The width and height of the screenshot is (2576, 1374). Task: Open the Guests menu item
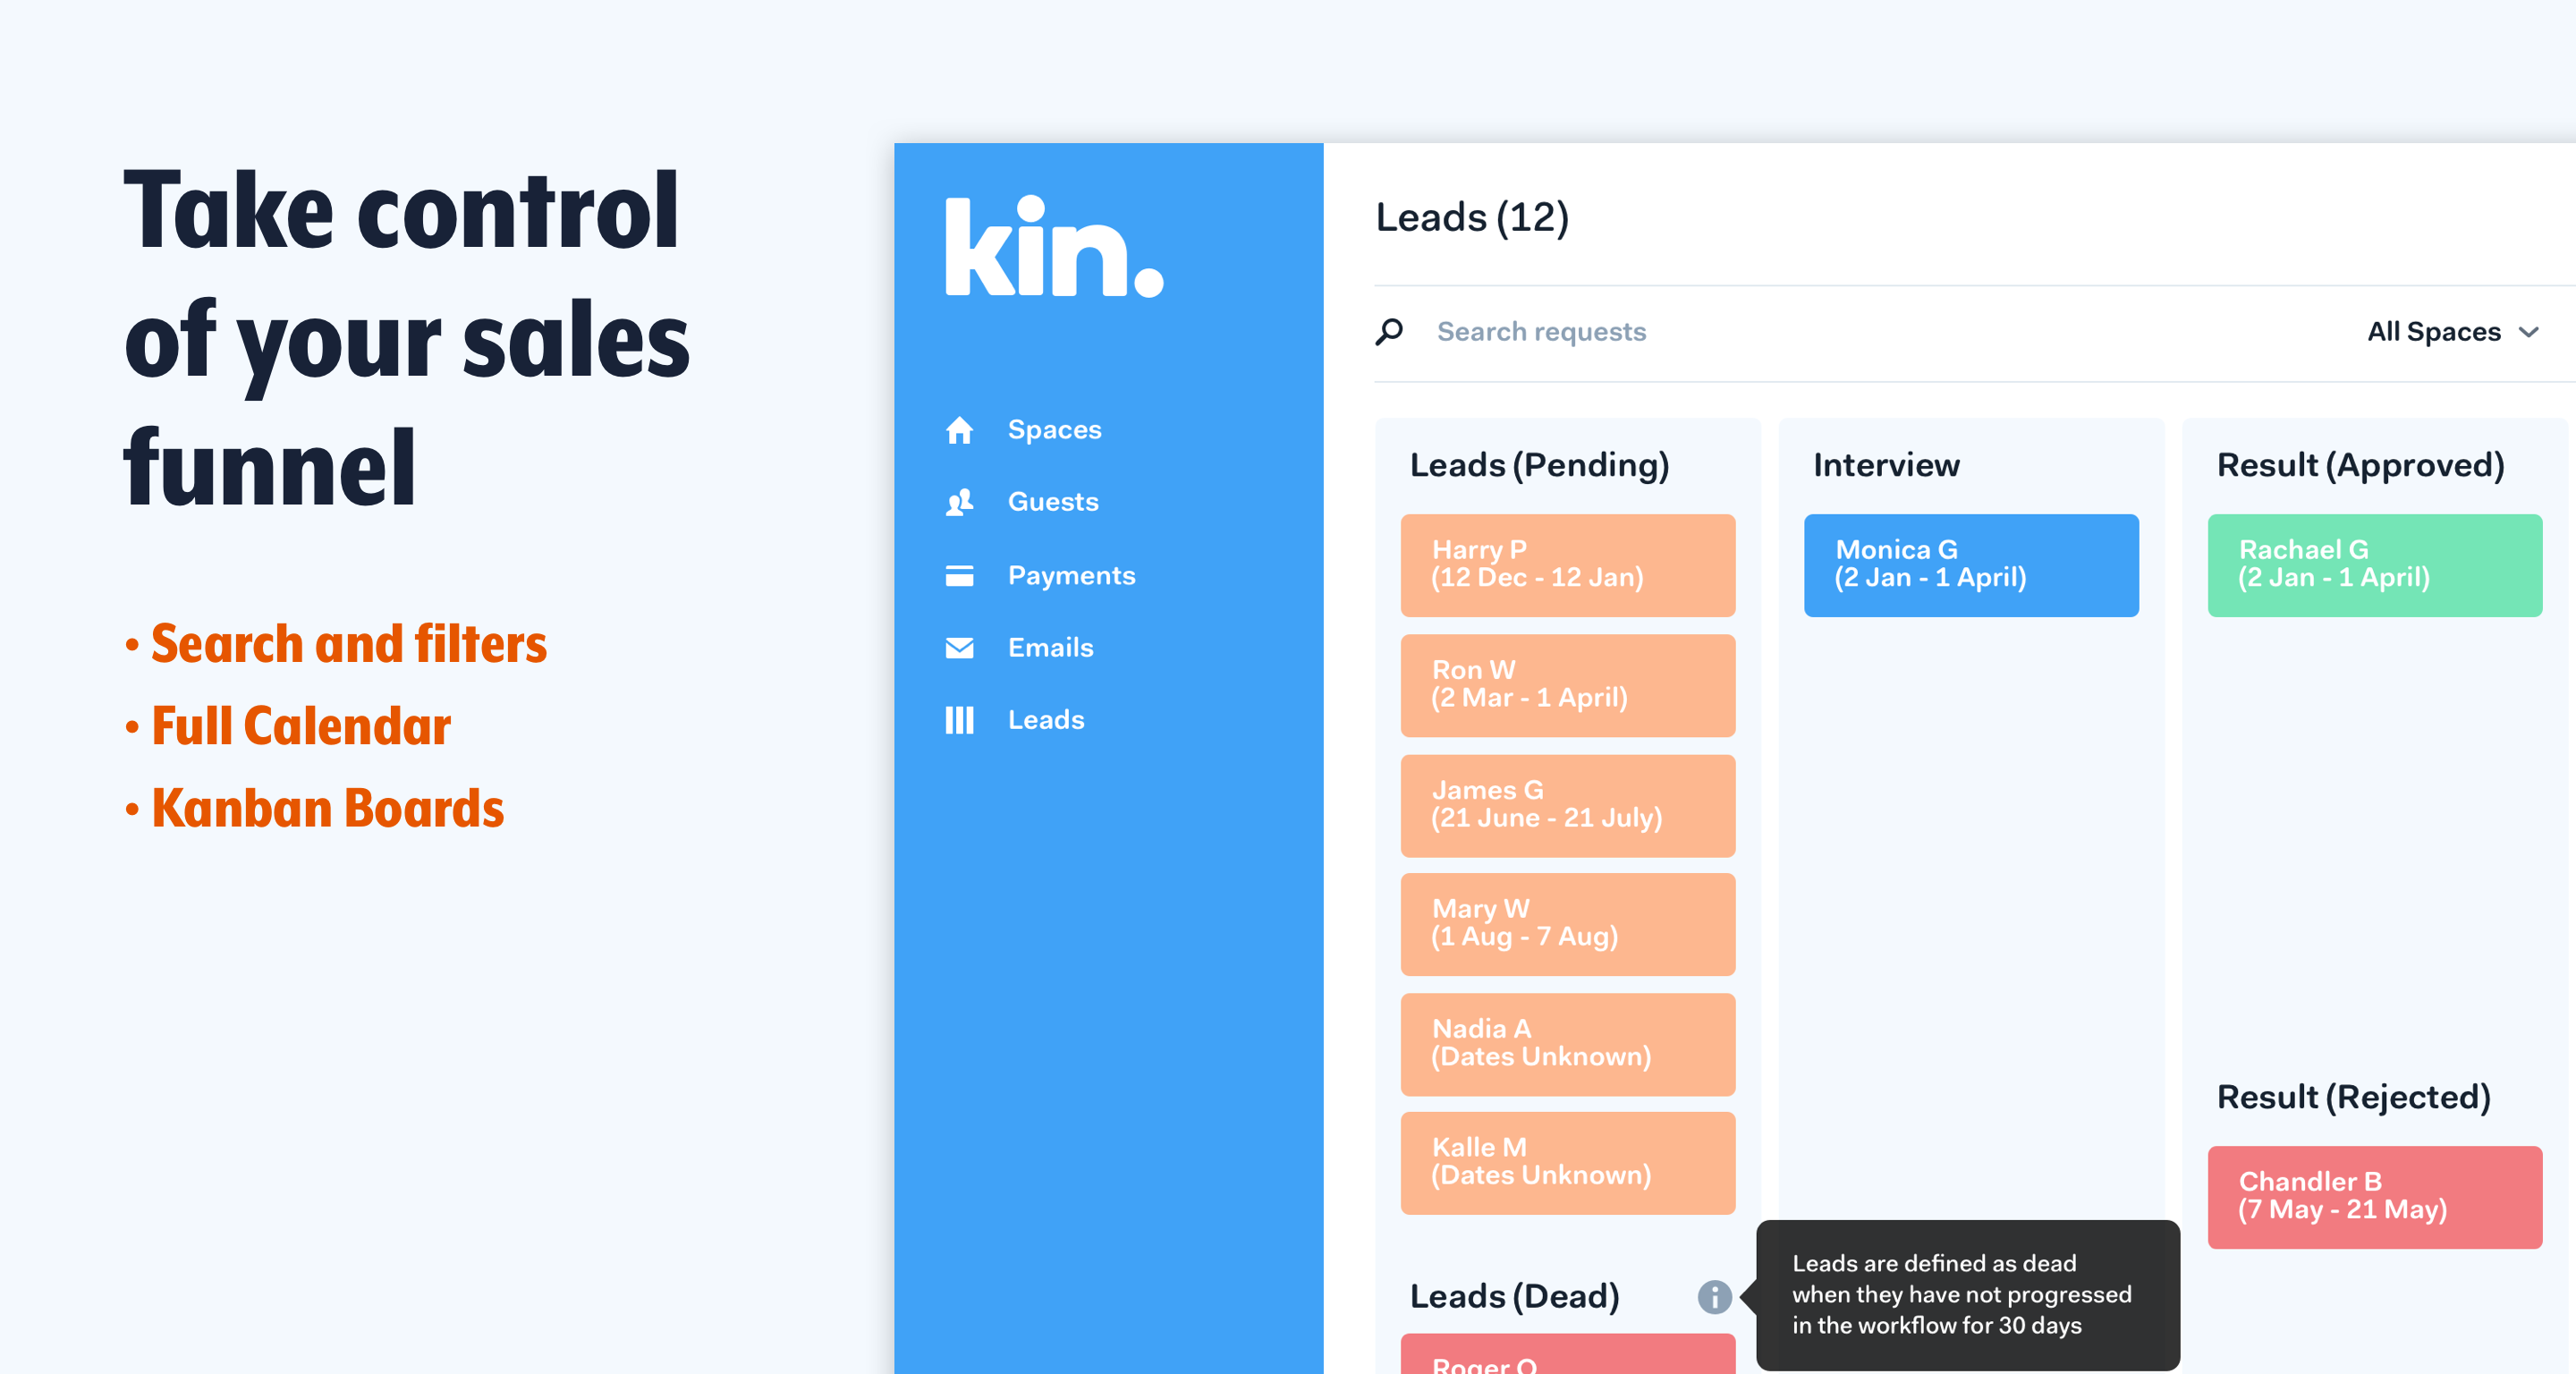tap(1052, 502)
